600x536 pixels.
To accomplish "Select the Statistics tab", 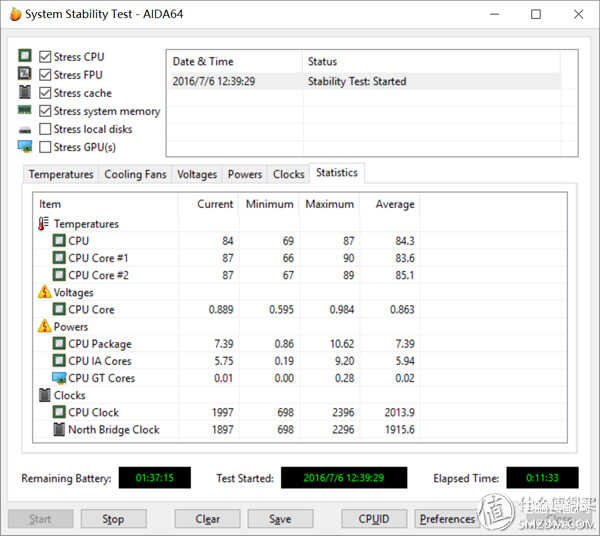I will point(337,173).
